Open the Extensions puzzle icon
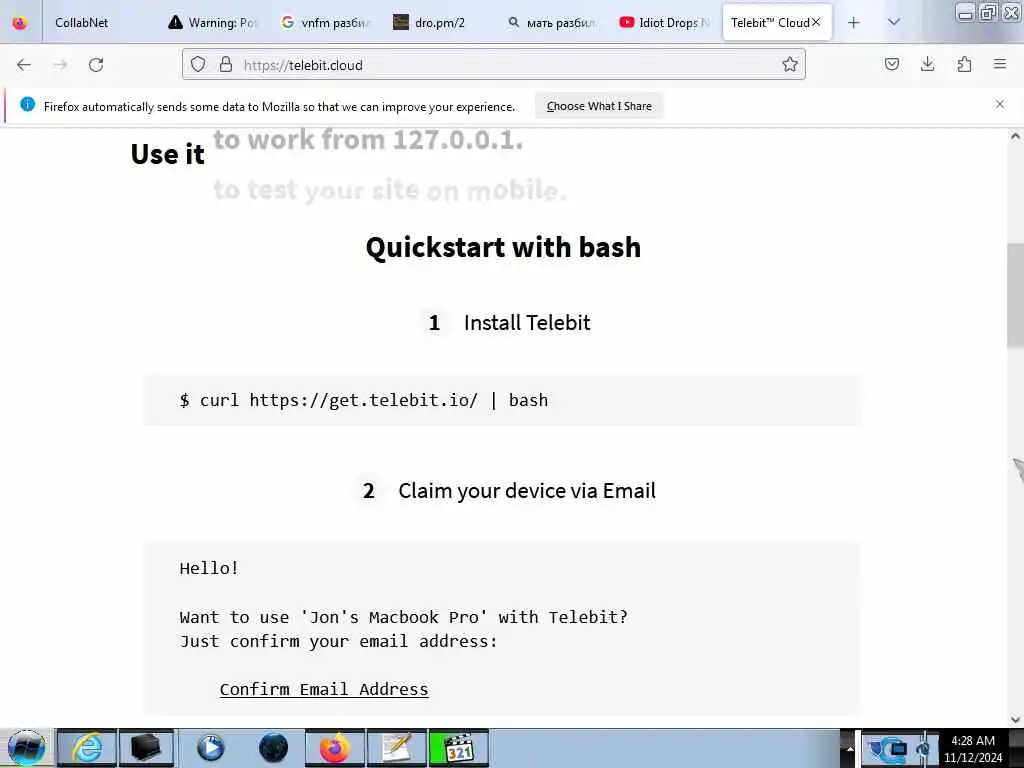This screenshot has height=768, width=1024. point(964,64)
